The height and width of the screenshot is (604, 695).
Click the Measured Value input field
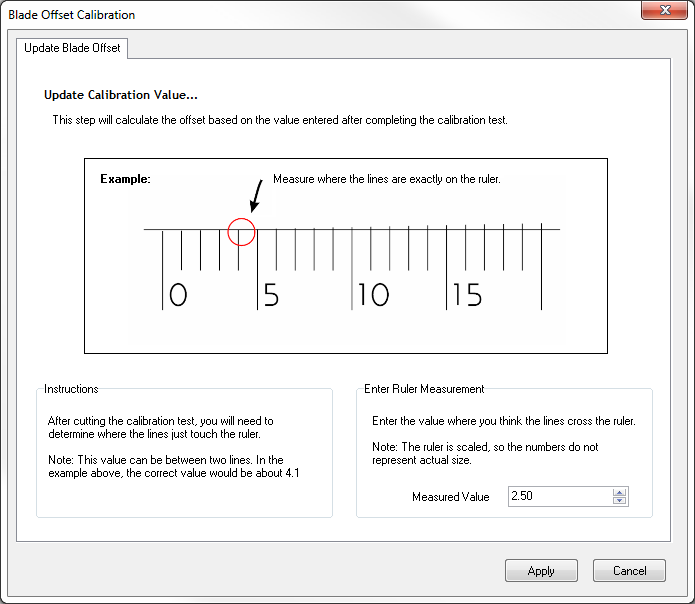tap(560, 496)
